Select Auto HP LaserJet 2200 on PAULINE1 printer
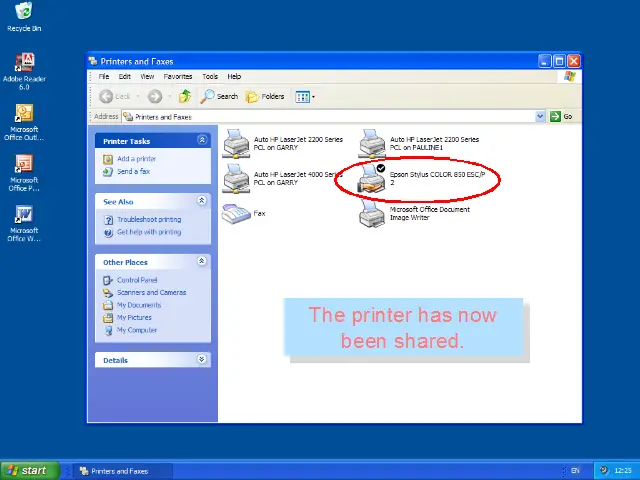The width and height of the screenshot is (640, 480). [372, 144]
